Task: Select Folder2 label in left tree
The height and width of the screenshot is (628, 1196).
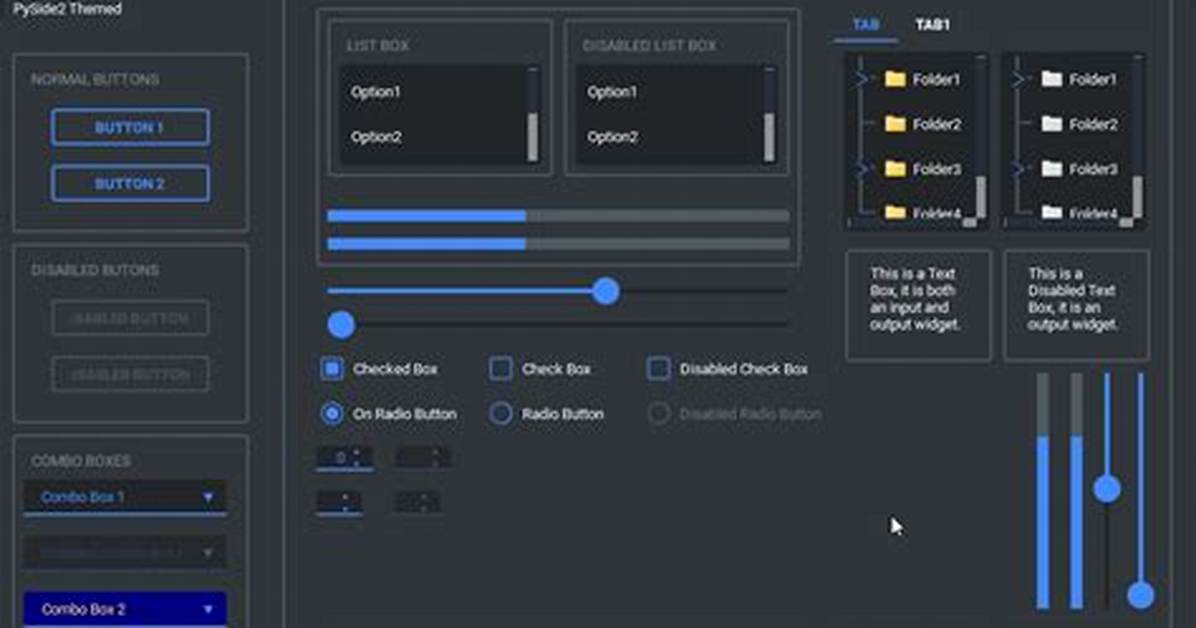Action: pyautogui.click(x=937, y=124)
